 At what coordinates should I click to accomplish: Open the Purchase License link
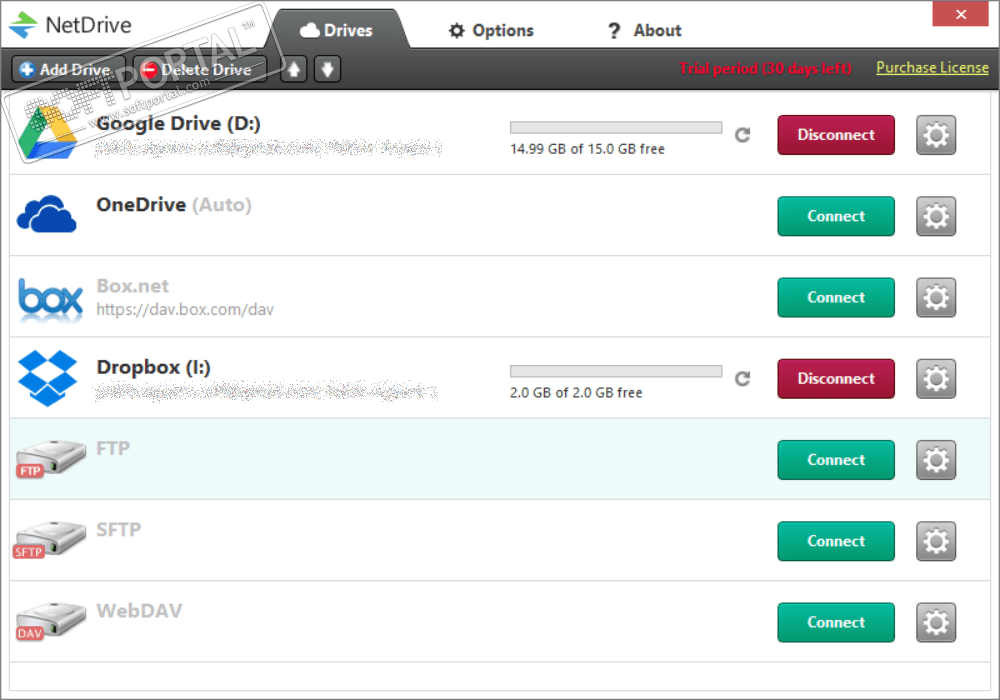tap(932, 68)
